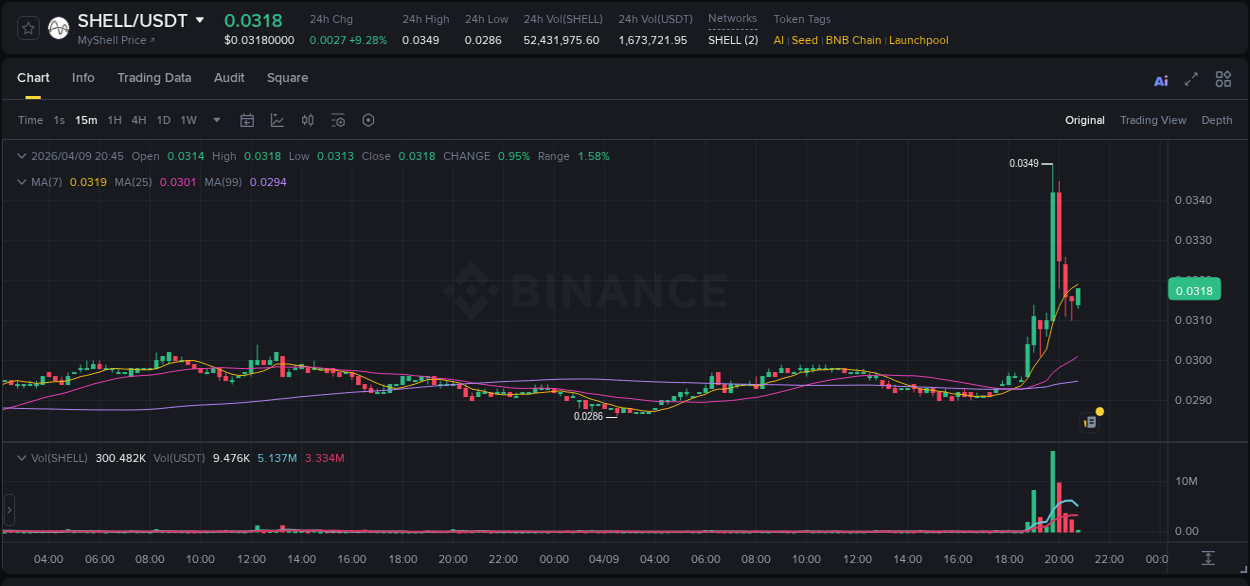Screen dimensions: 1250x586
Task: Switch to the Trading Data tab
Action: point(155,78)
